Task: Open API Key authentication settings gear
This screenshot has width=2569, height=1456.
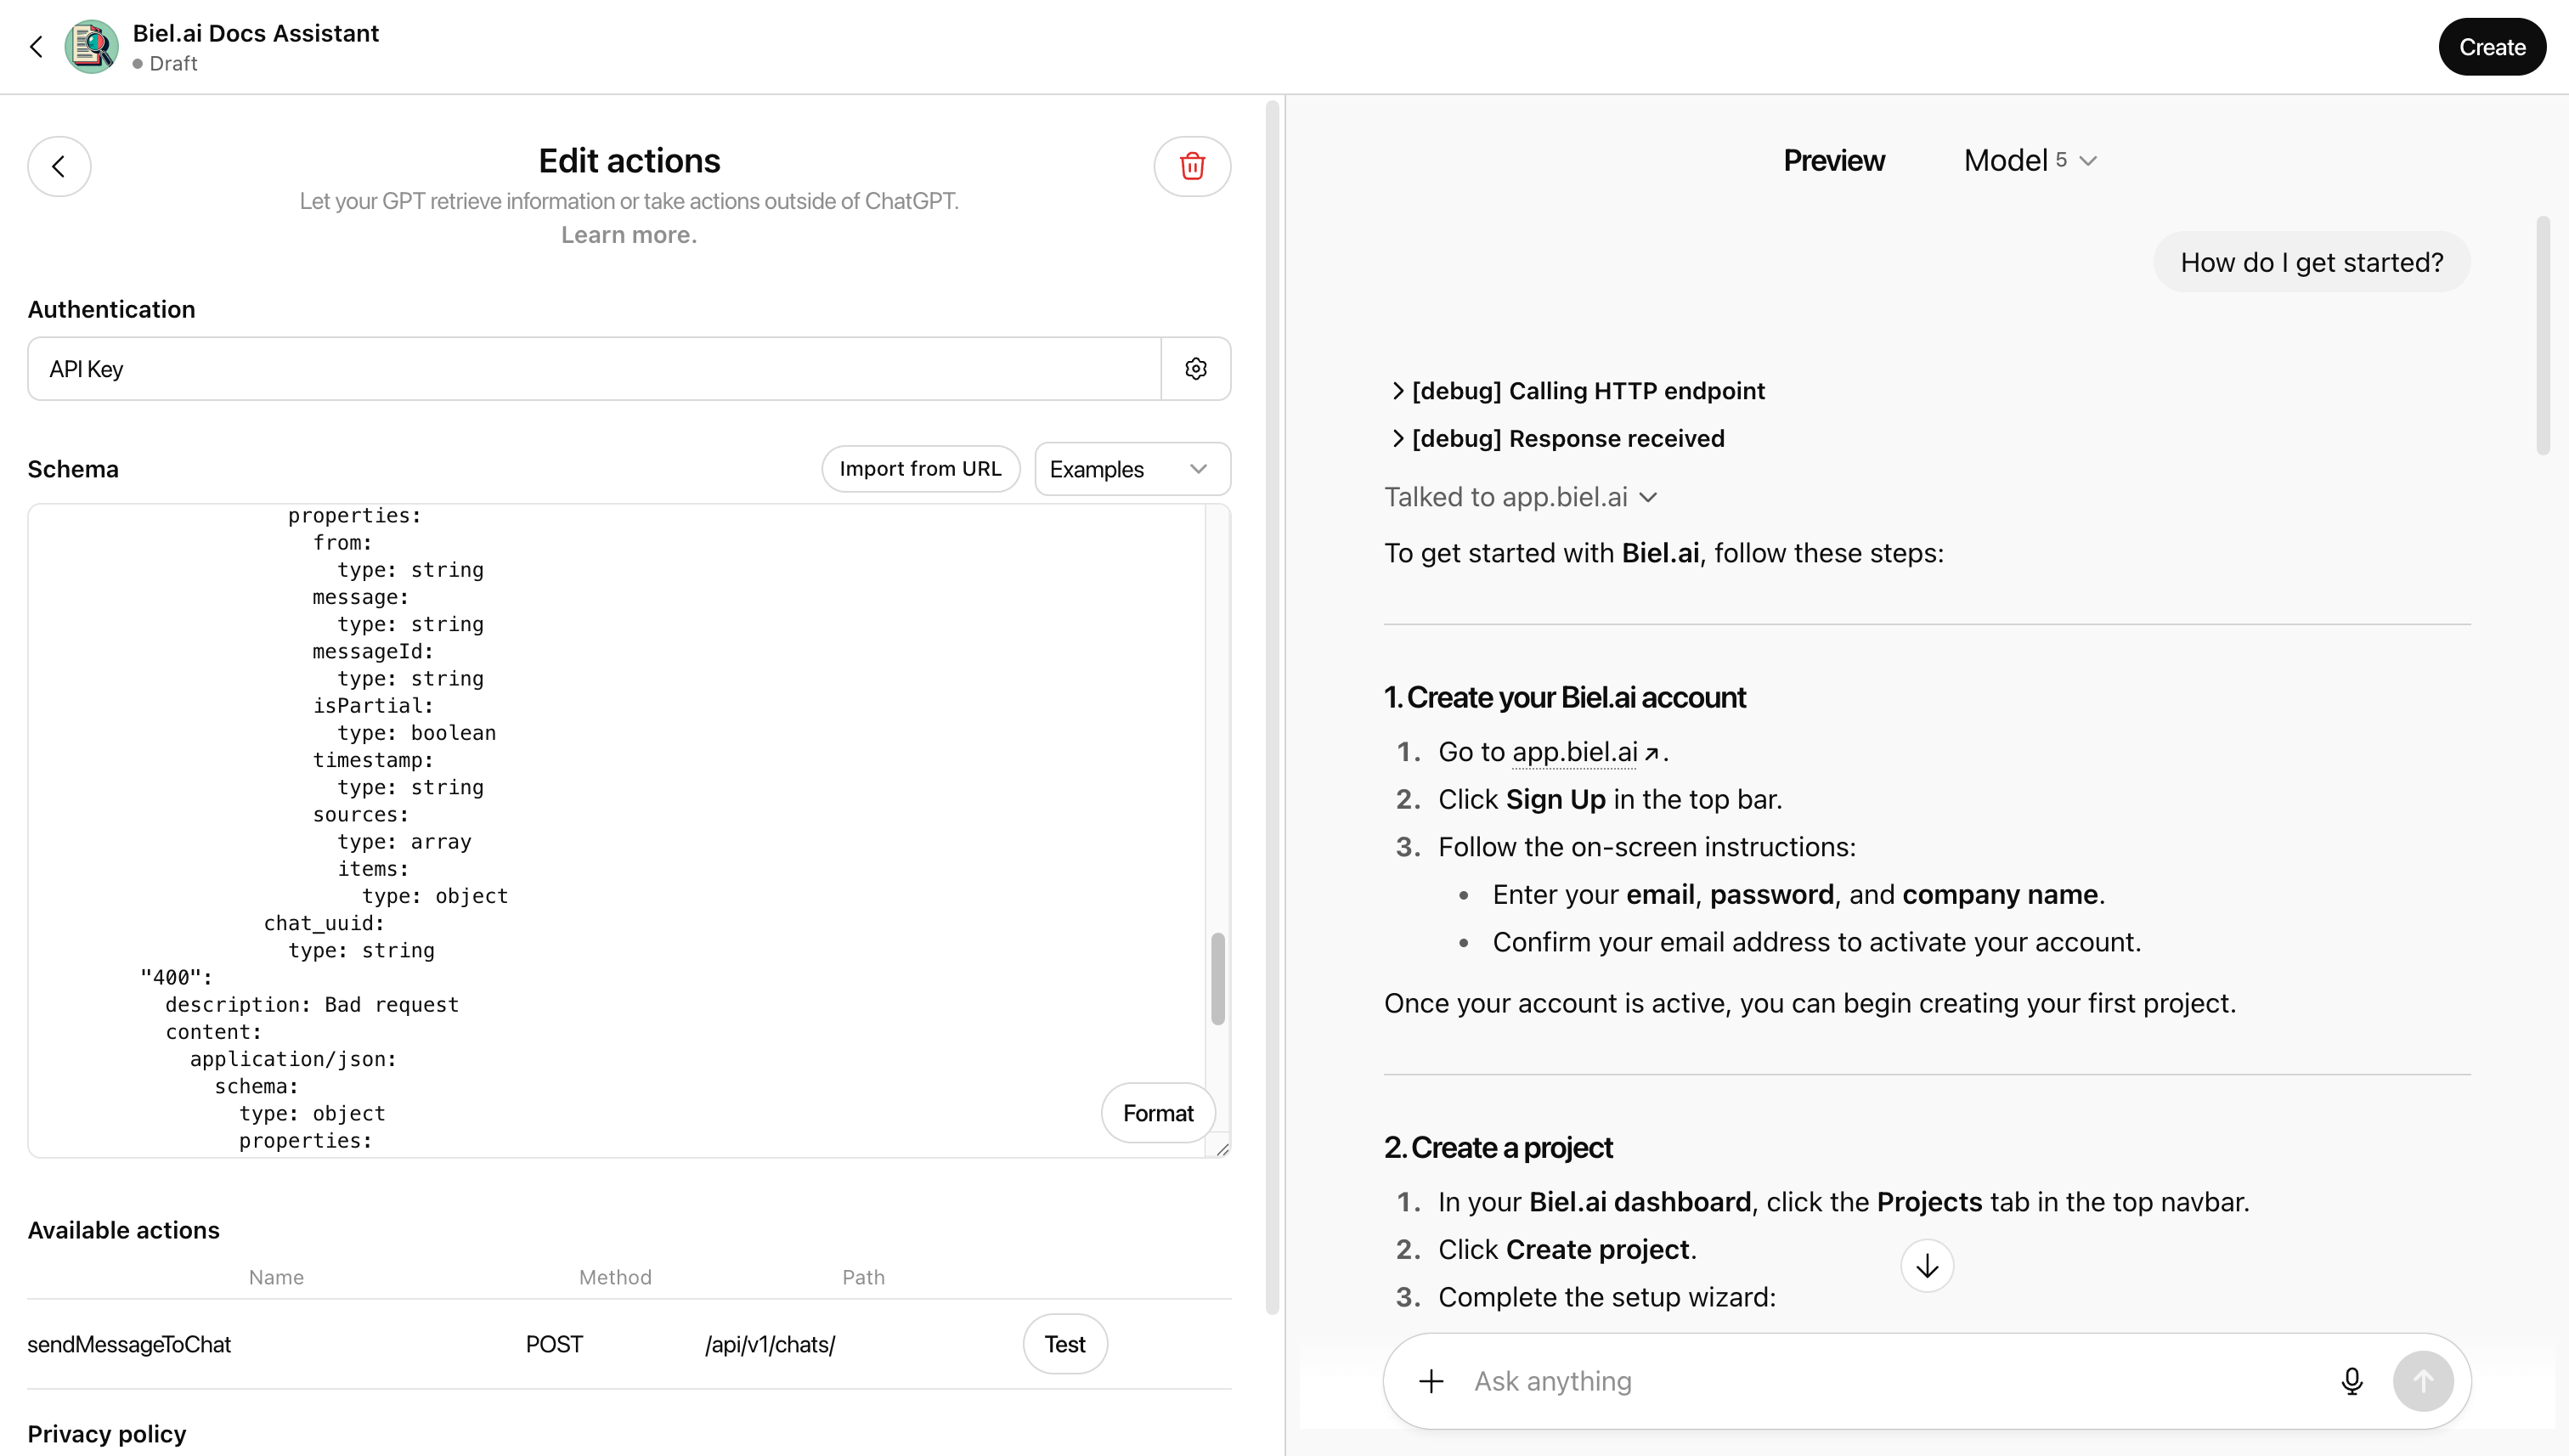Action: [1196, 368]
